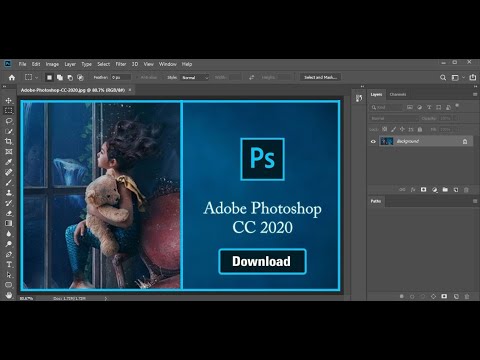Viewport: 480px width, 360px height.
Task: Toggle adjustment layer filter icon
Action: coord(420,107)
